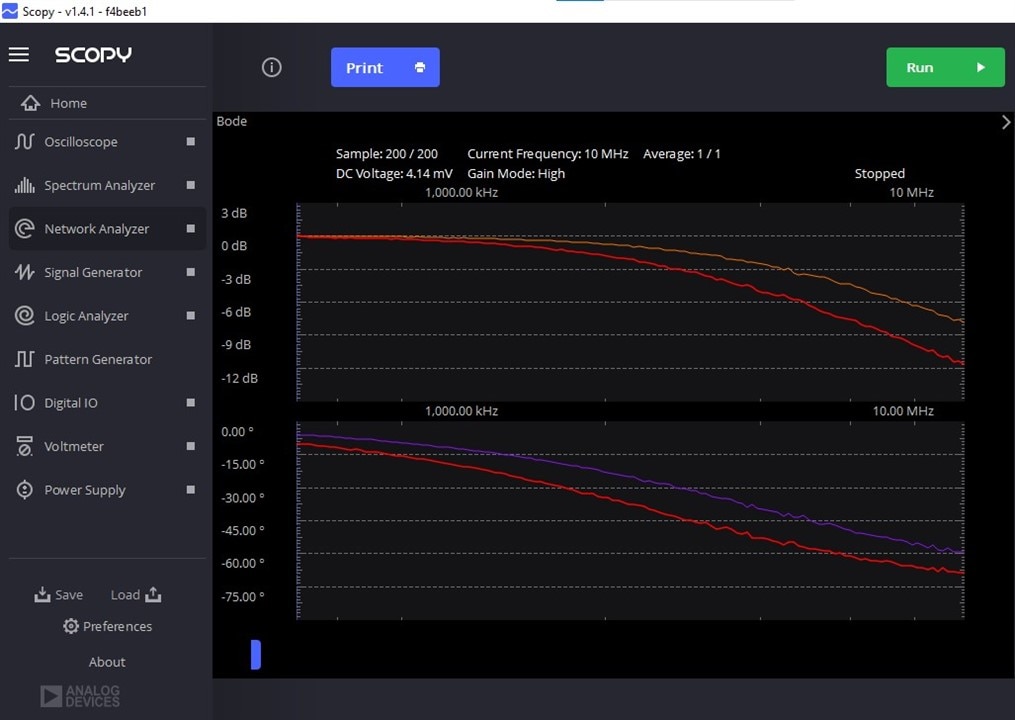Save the current session profile

coord(59,595)
